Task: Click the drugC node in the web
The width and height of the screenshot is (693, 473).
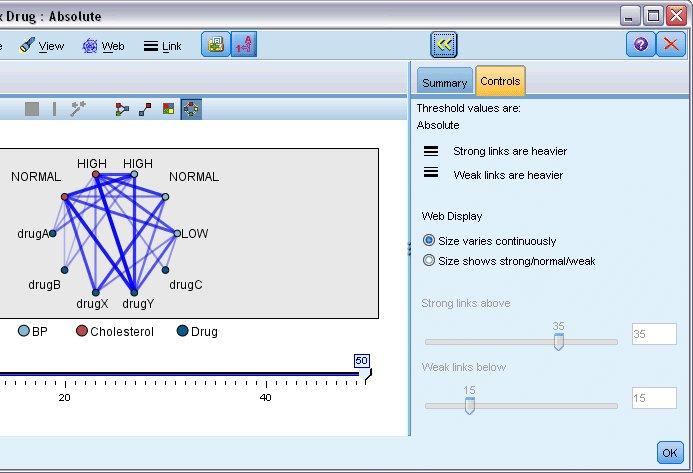Action: click(165, 270)
